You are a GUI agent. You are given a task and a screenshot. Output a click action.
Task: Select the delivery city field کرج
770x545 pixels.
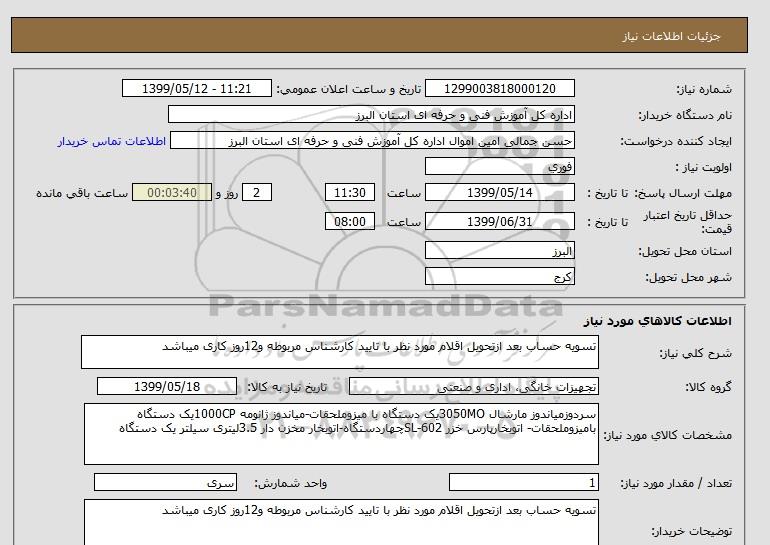coord(499,276)
